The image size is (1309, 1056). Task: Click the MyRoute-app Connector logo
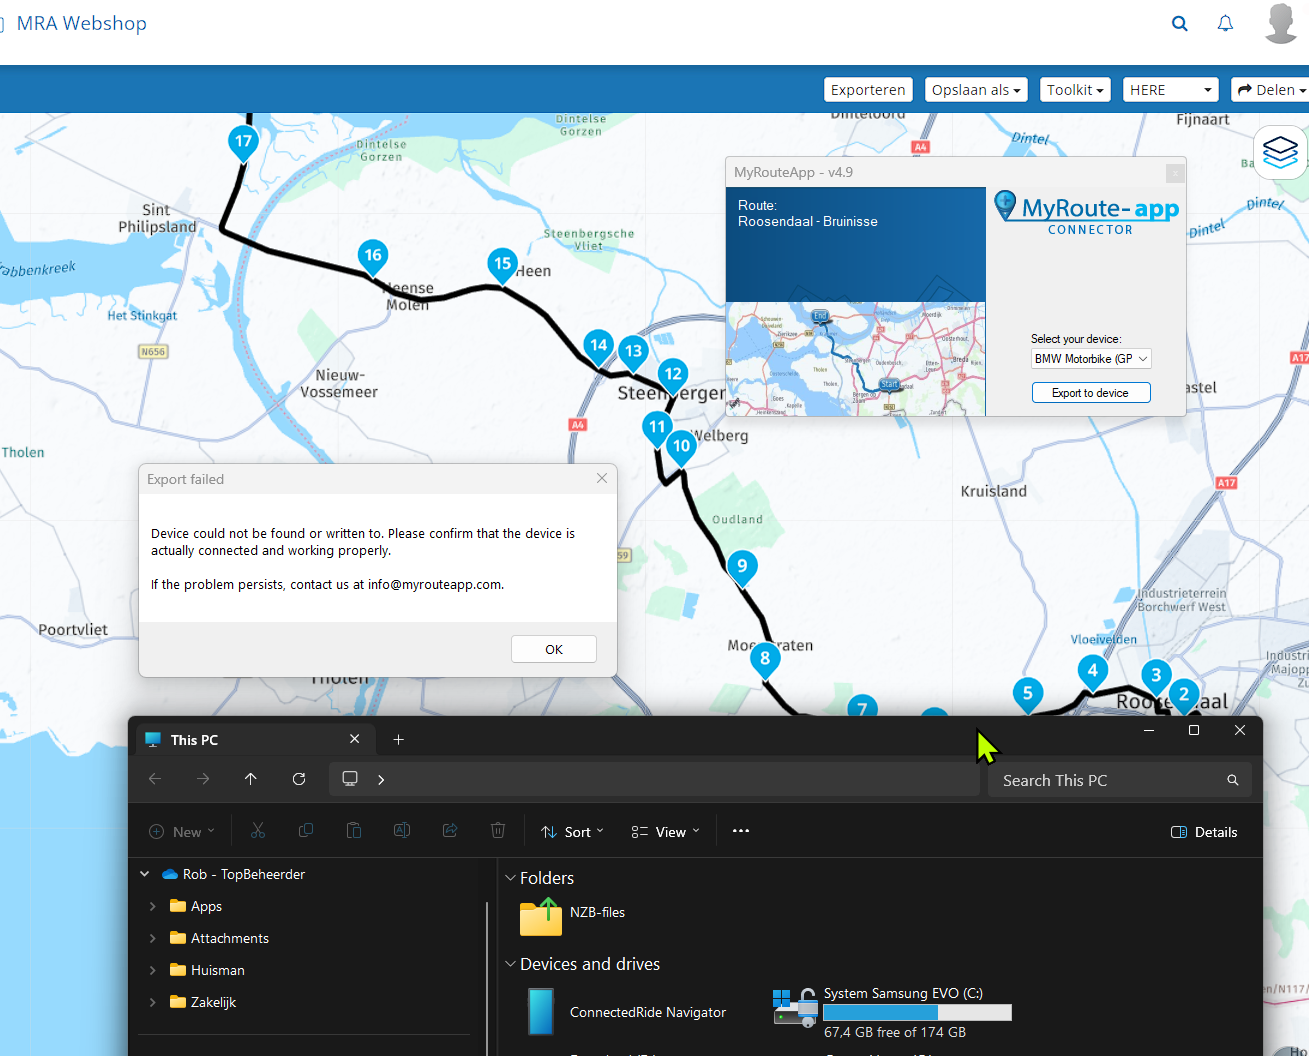click(1087, 213)
